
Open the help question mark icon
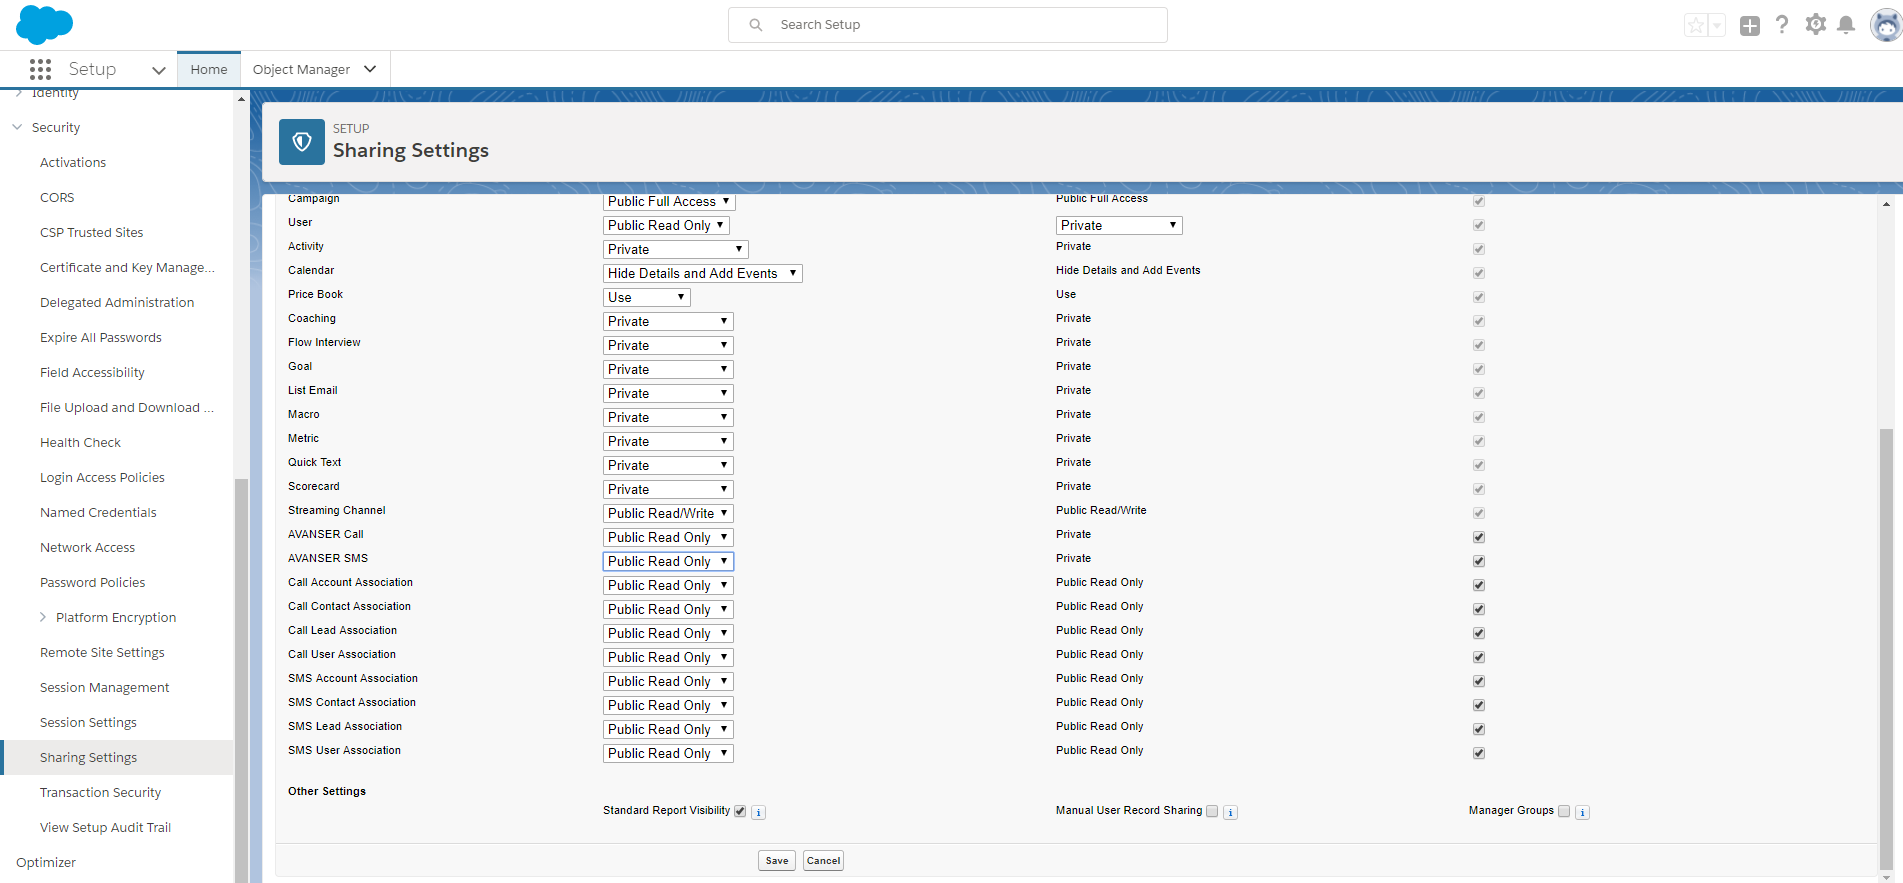tap(1781, 25)
